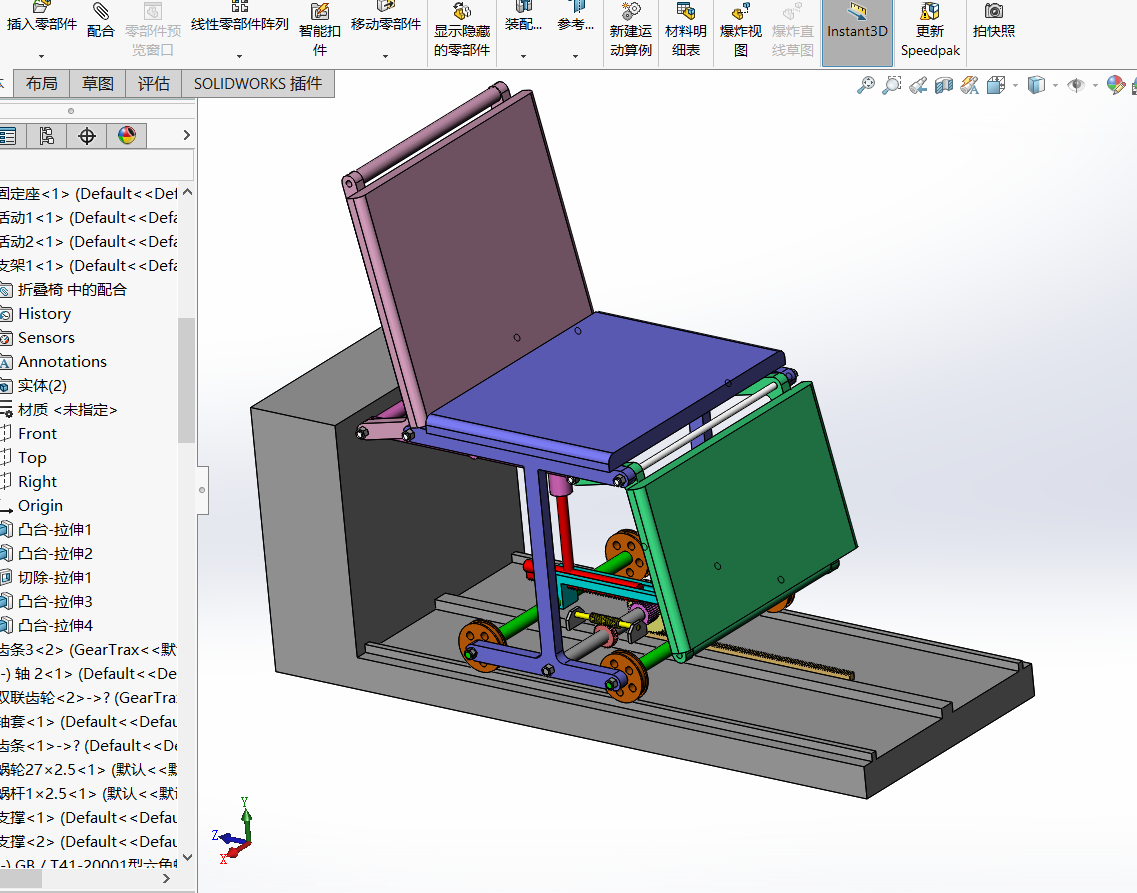This screenshot has height=893, width=1137.
Task: Toggle hide/show items eye icon
Action: [1076, 86]
